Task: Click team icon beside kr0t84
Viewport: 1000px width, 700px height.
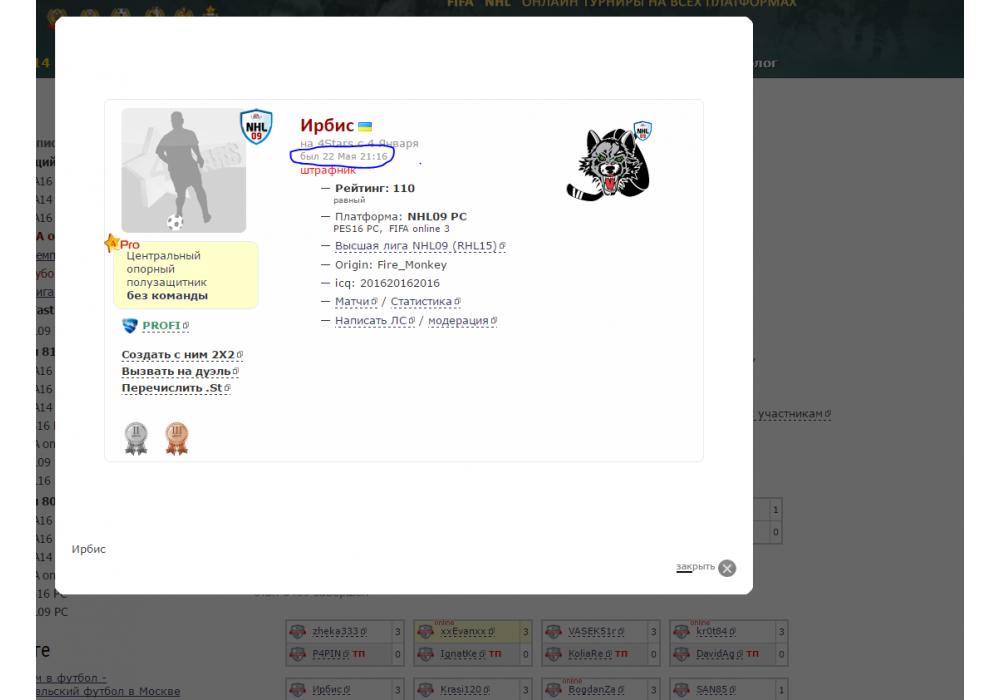Action: pyautogui.click(x=682, y=631)
